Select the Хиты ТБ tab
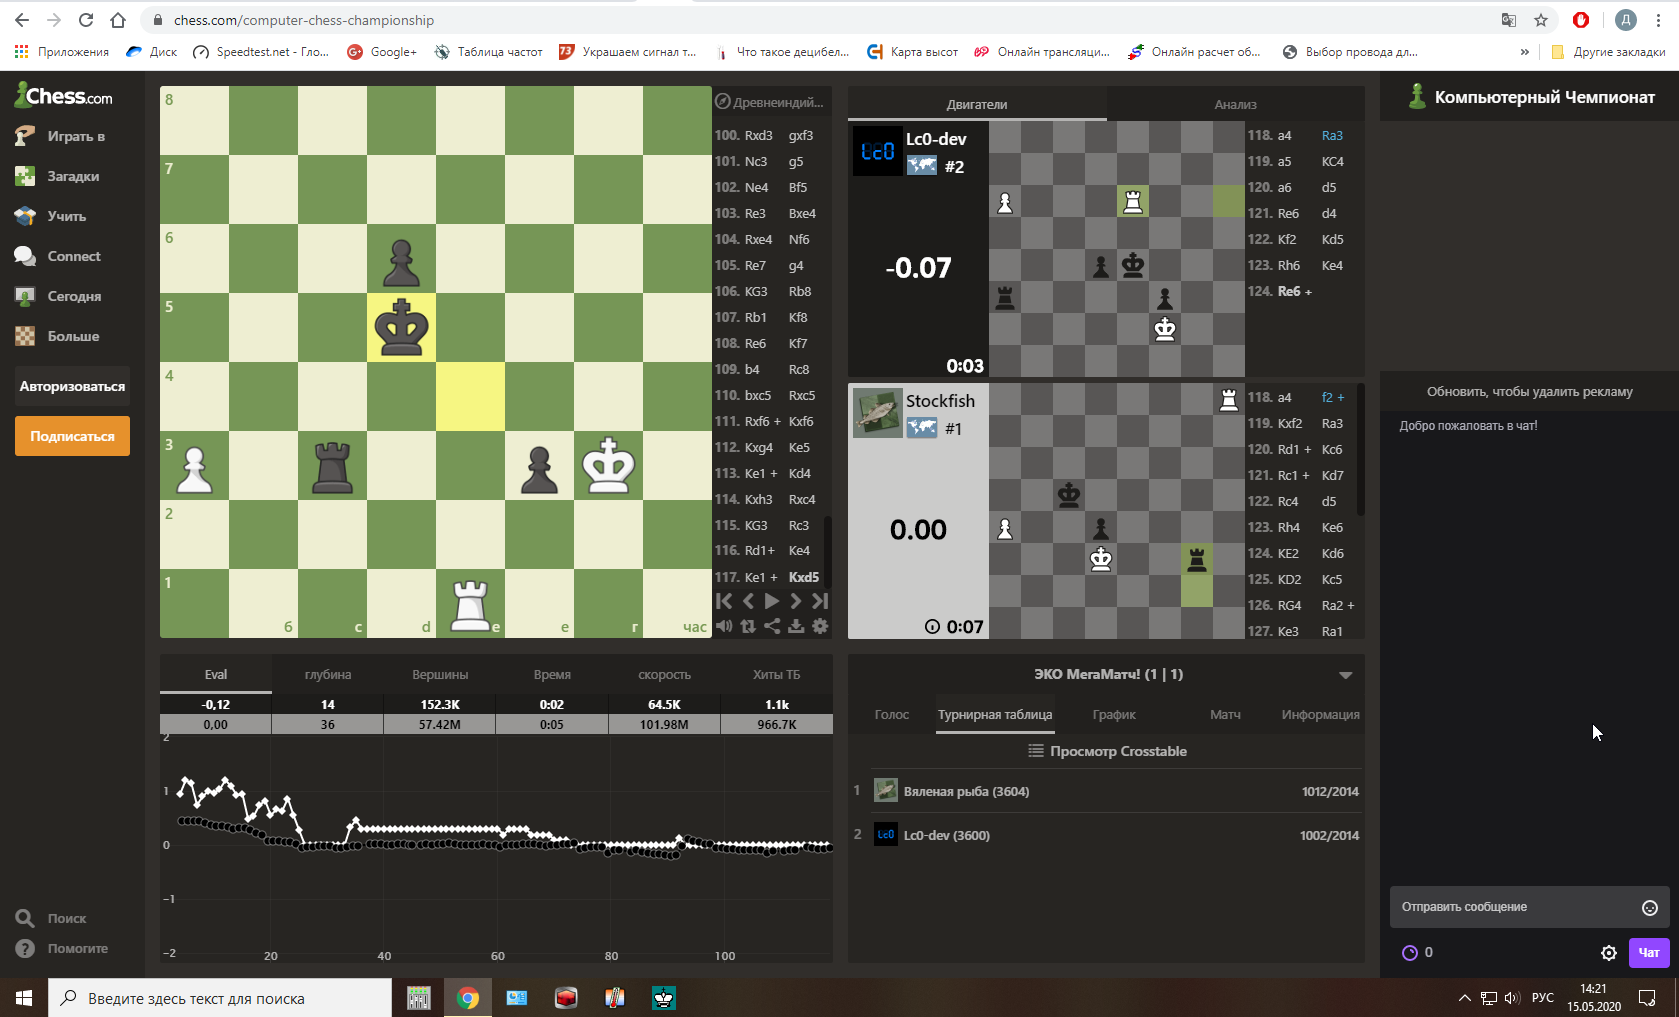 click(777, 675)
